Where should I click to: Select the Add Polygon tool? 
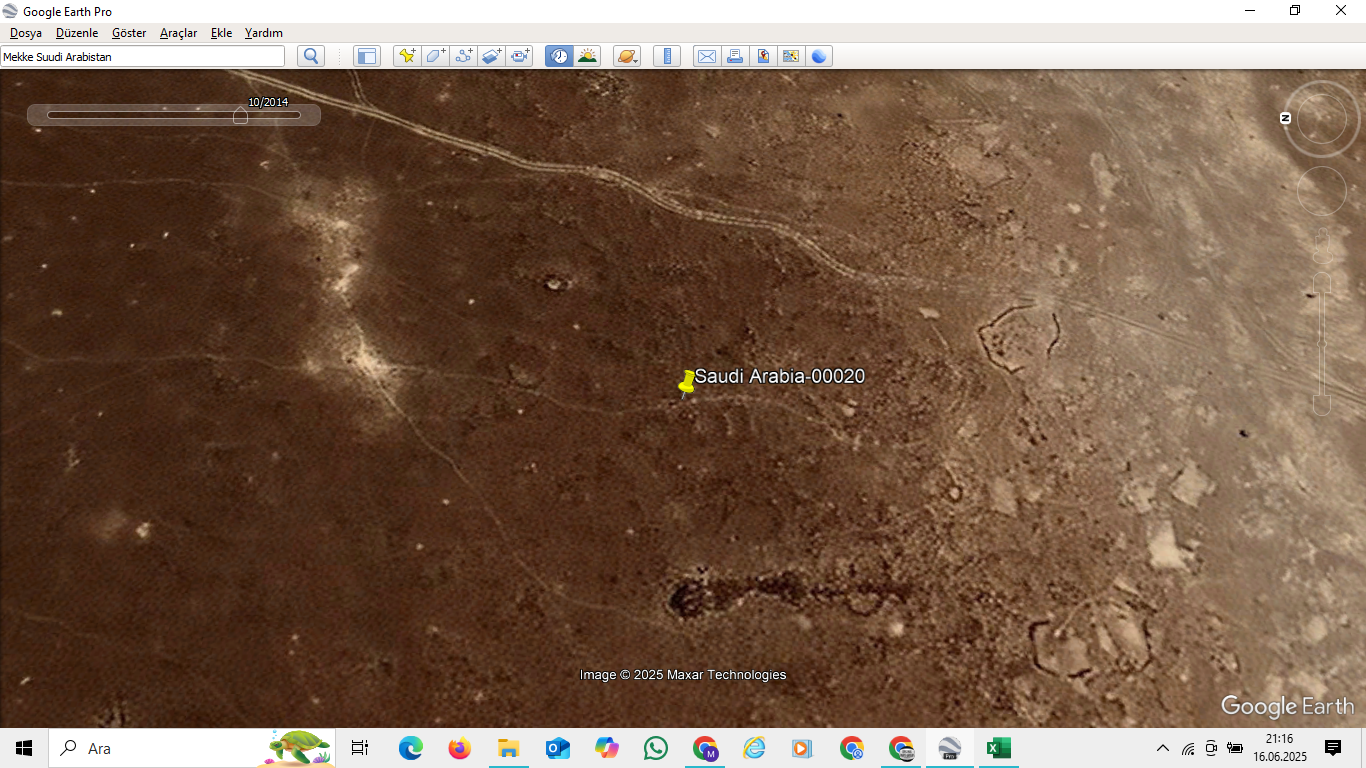[x=435, y=56]
